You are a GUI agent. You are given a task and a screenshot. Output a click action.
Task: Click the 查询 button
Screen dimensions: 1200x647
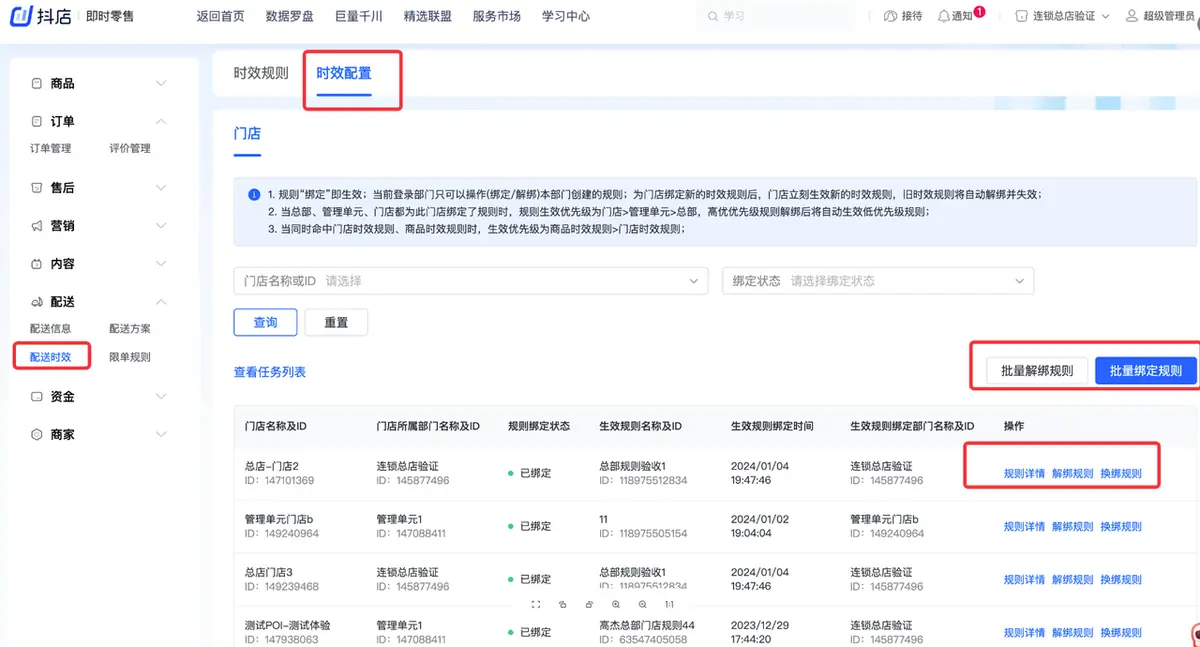coord(265,322)
